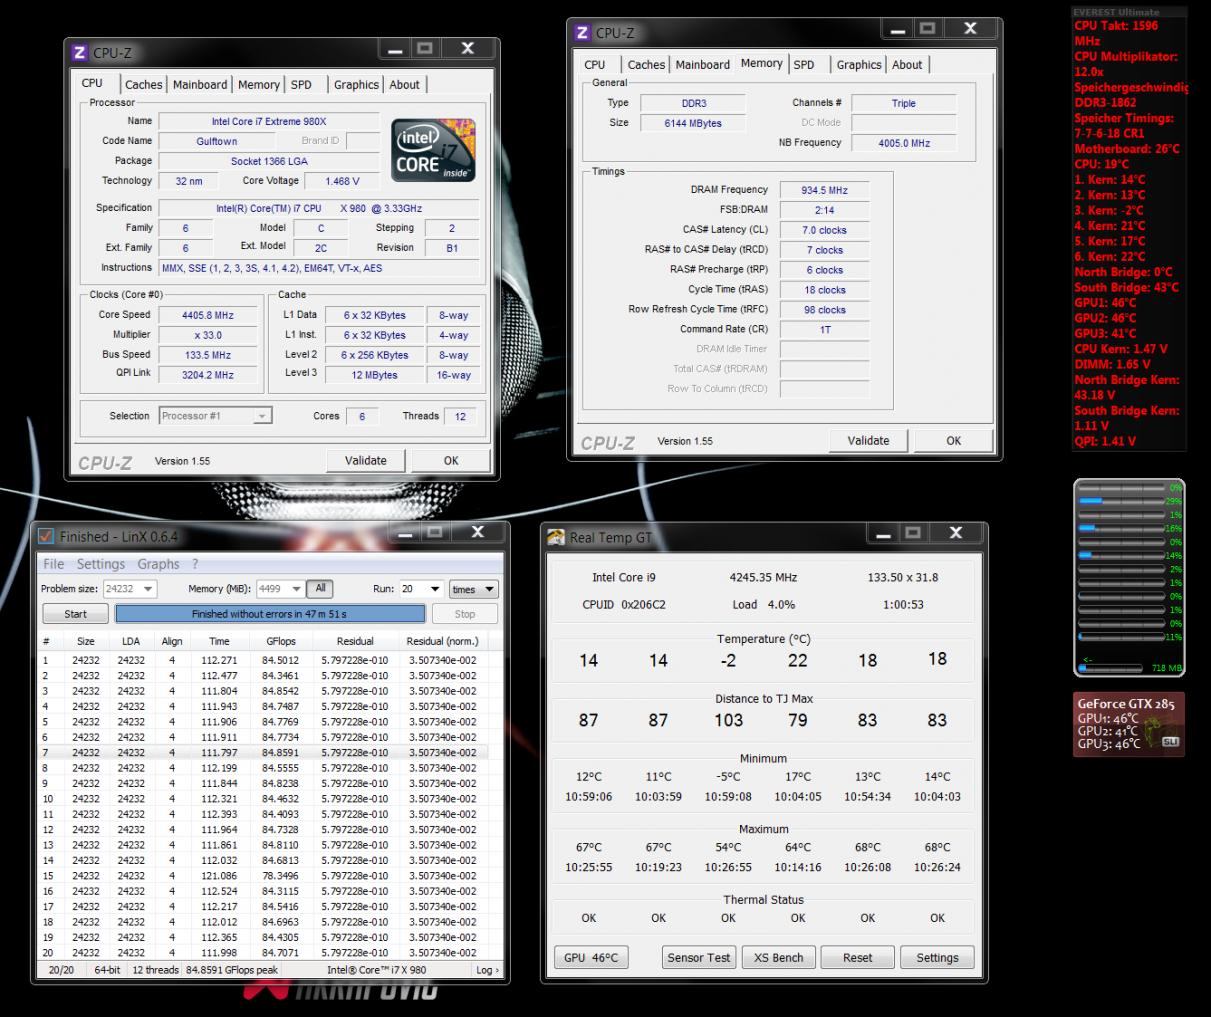Click the CPU-Z app icon in CPU window title
1211x1017 pixels.
(80, 52)
